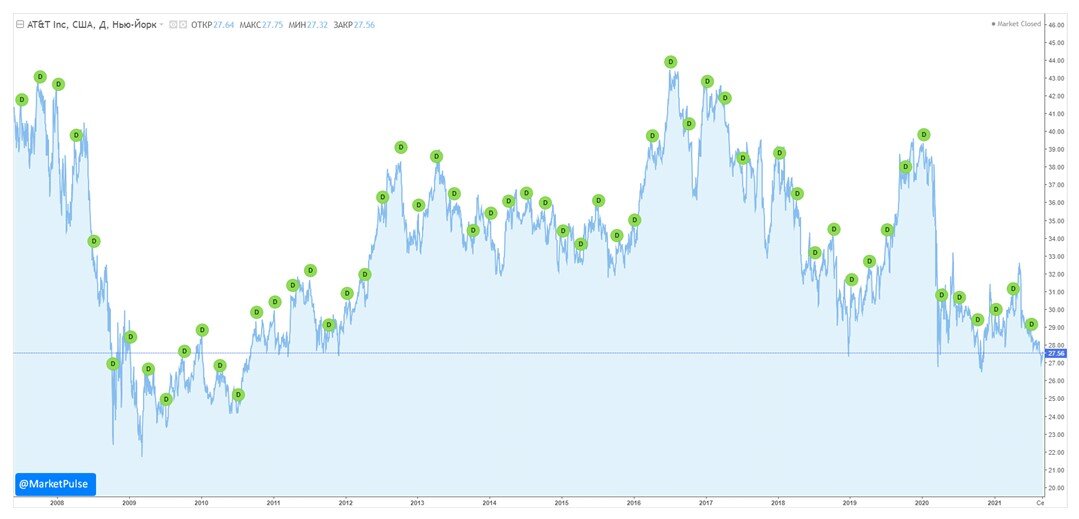
Task: Click the current price label 27.56 on axis
Action: click(1055, 353)
